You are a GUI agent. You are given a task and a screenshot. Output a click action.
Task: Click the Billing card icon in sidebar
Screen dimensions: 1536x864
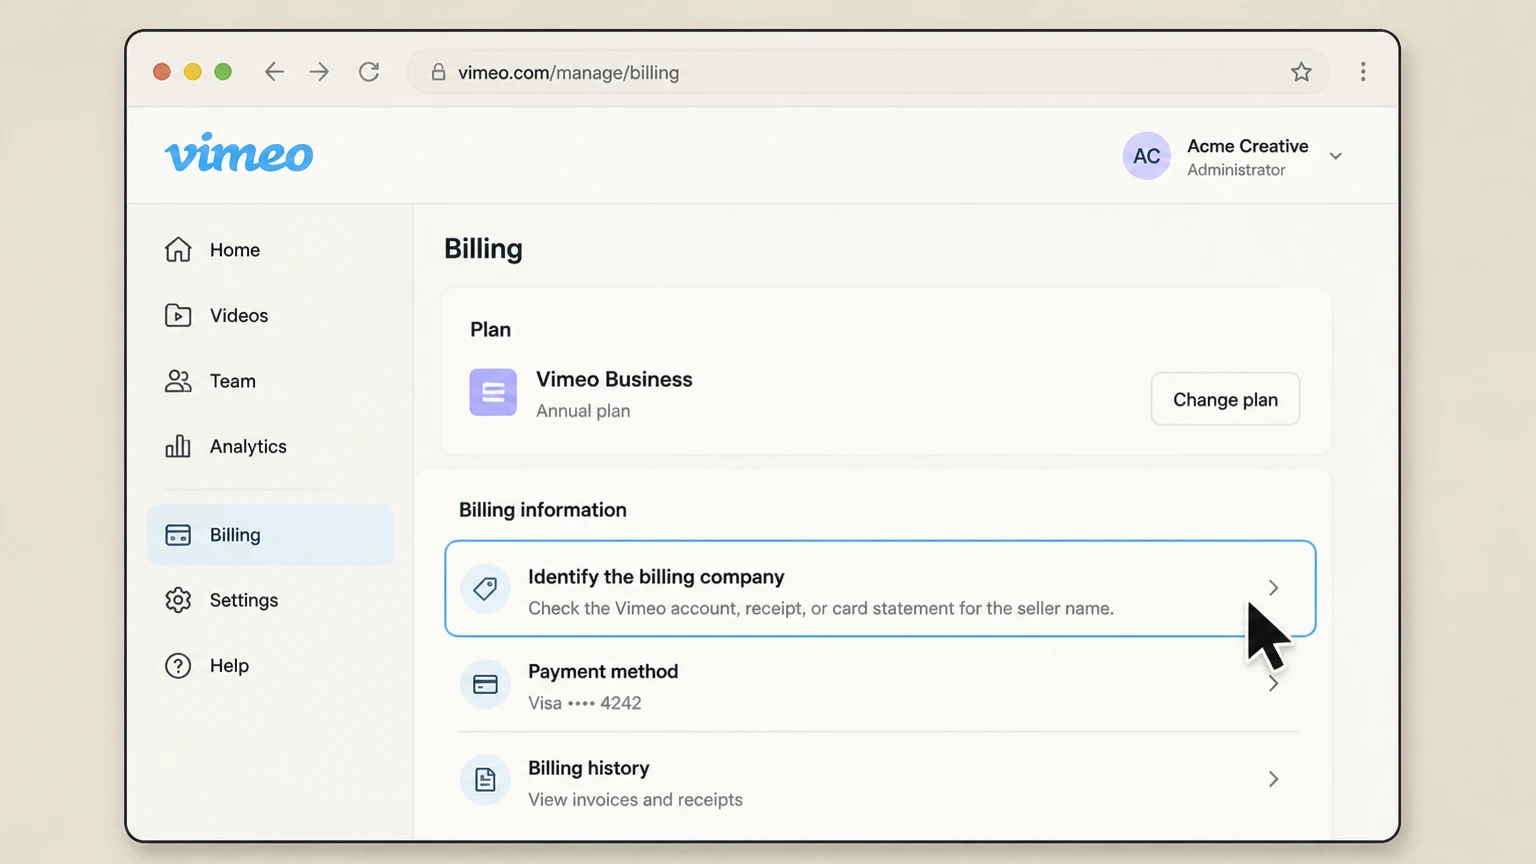click(178, 535)
